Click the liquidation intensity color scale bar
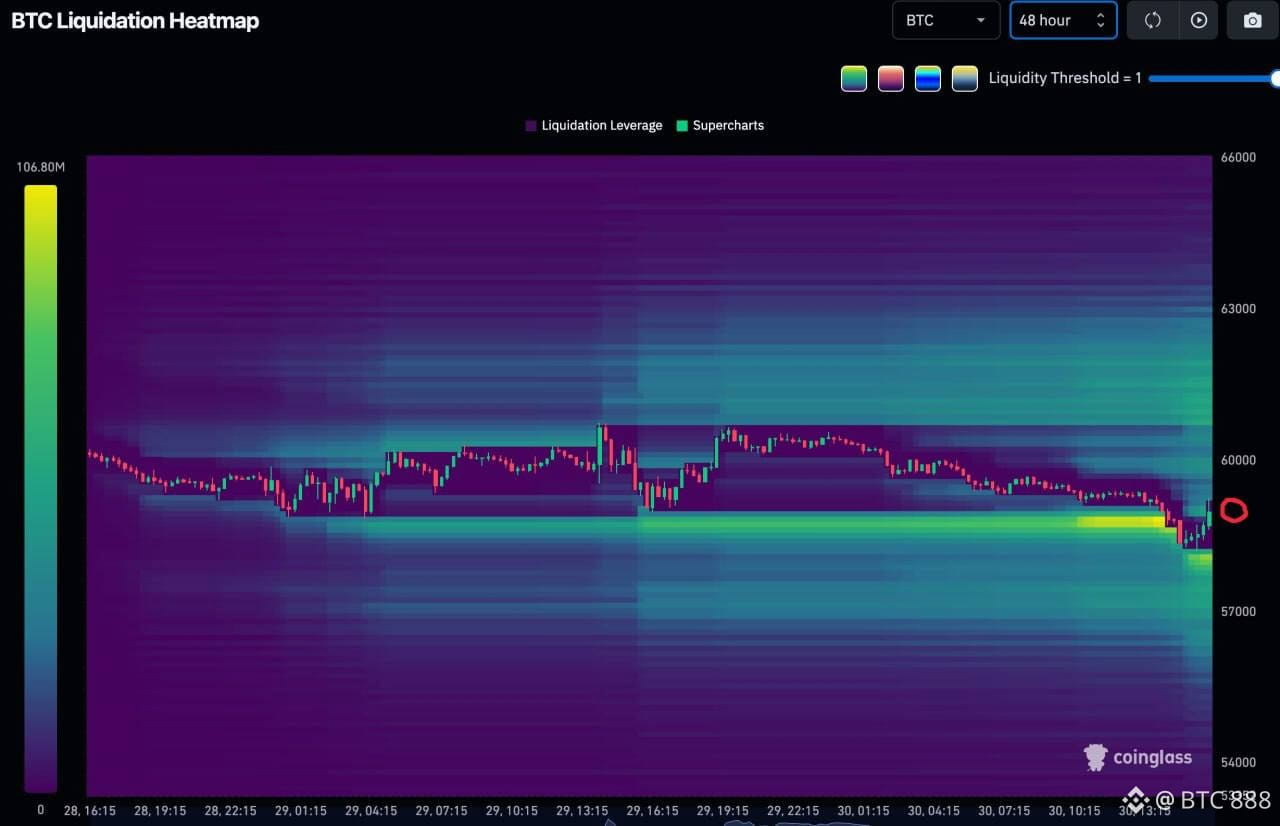This screenshot has height=826, width=1280. [41, 488]
